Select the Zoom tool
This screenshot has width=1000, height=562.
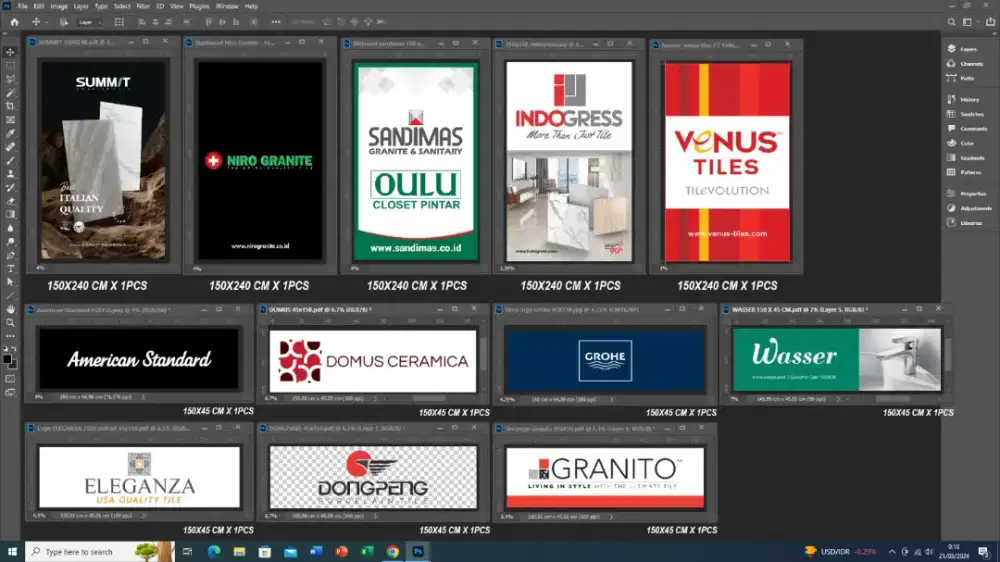point(10,323)
